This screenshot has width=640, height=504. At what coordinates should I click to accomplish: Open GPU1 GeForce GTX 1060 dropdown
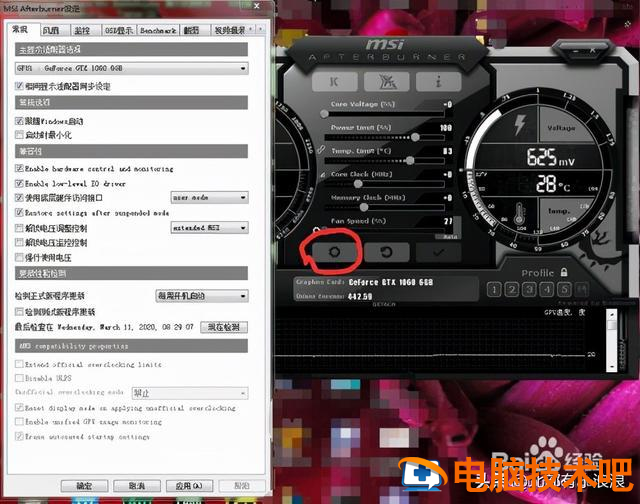[131, 68]
